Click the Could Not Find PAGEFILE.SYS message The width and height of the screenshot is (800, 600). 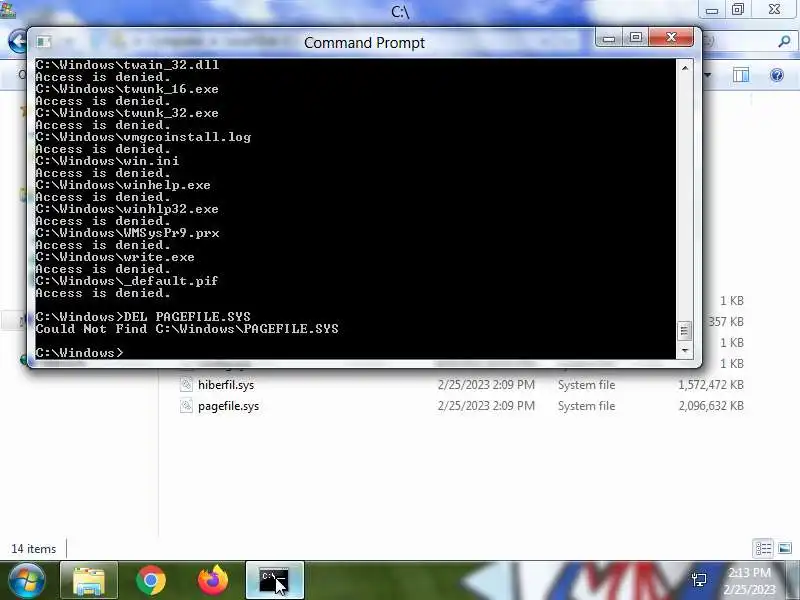187,329
